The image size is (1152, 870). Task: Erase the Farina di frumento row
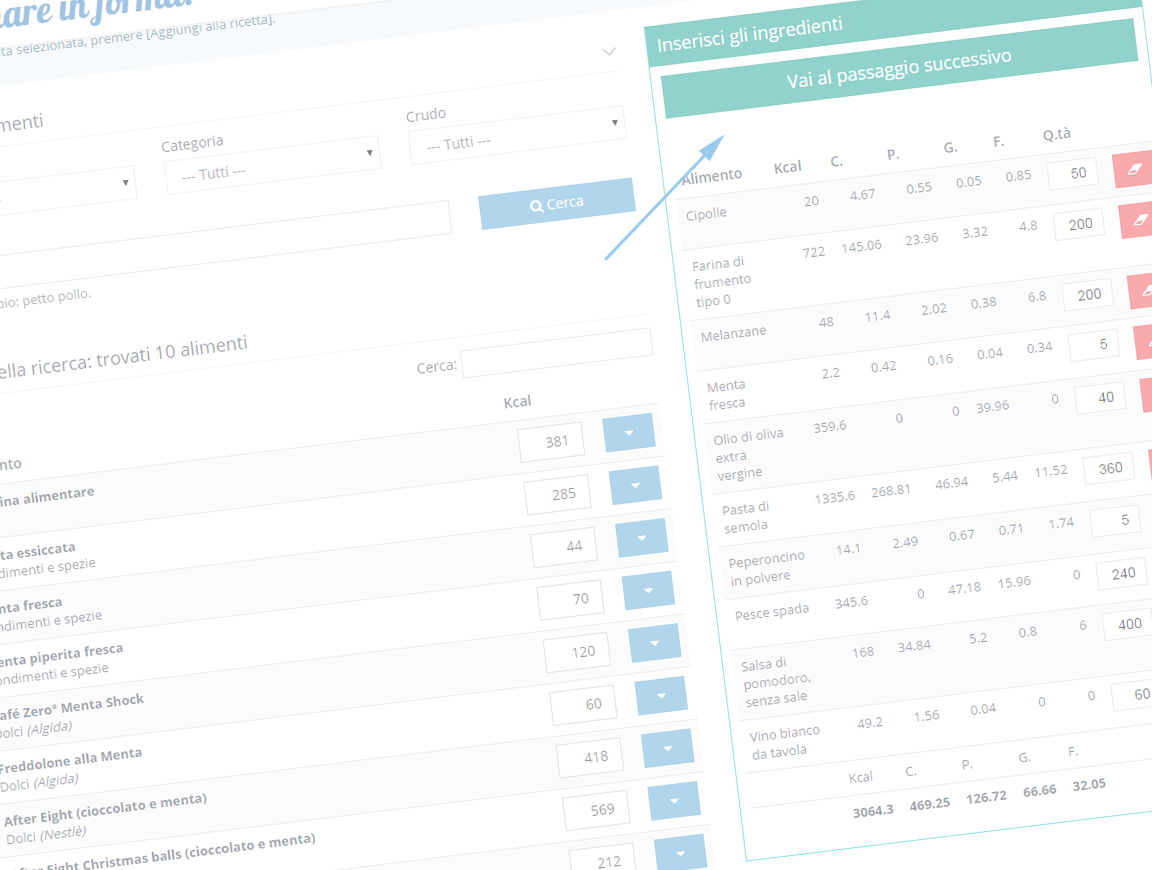tap(1137, 220)
